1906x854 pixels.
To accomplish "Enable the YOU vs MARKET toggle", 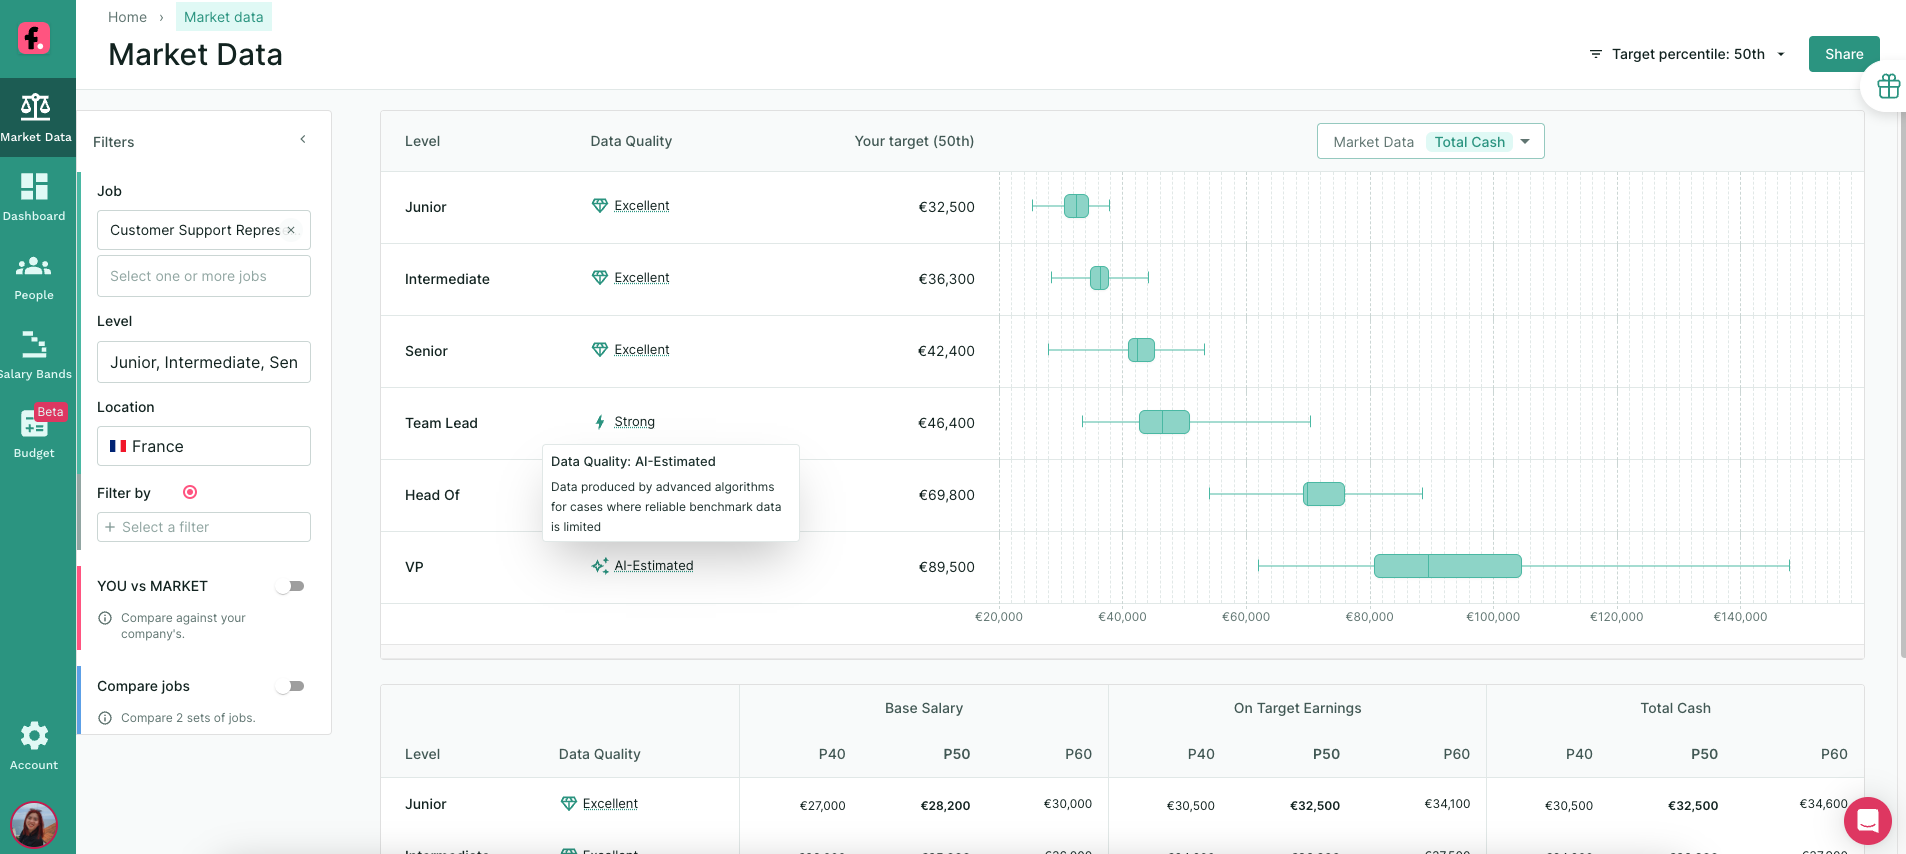I will pyautogui.click(x=290, y=586).
